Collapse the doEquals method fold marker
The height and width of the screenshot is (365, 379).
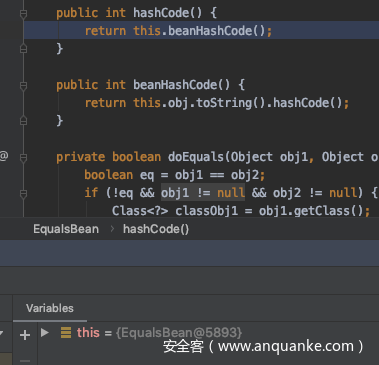click(x=23, y=158)
